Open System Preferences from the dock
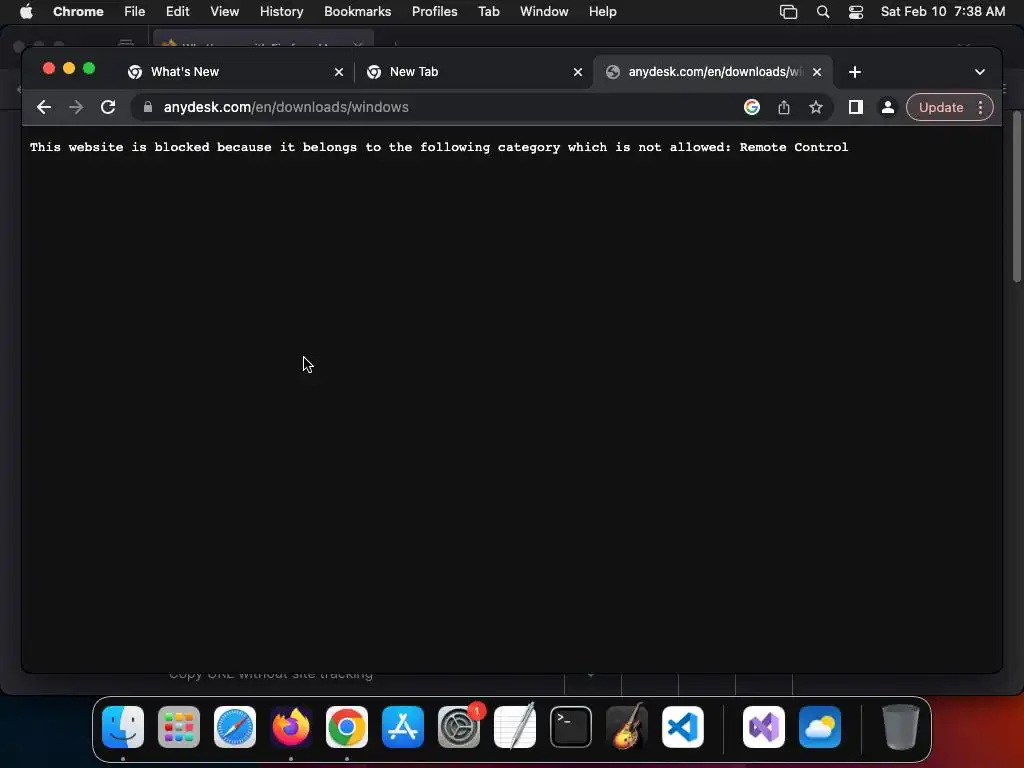This screenshot has height=768, width=1024. tap(459, 727)
